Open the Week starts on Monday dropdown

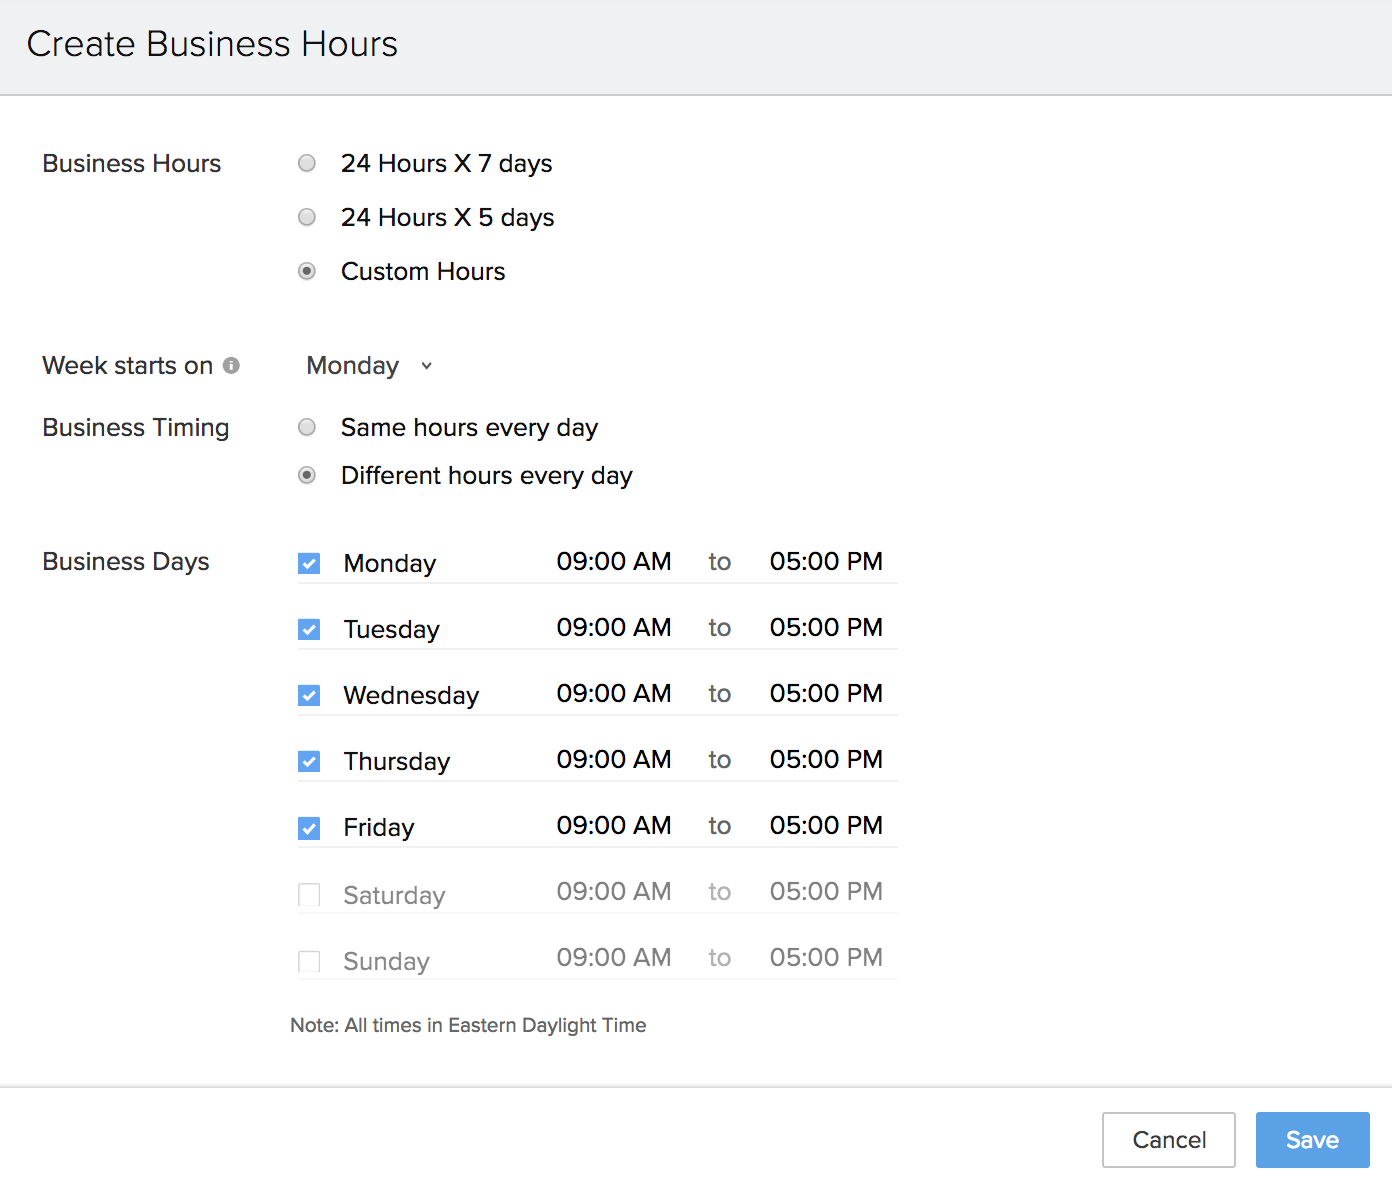369,366
